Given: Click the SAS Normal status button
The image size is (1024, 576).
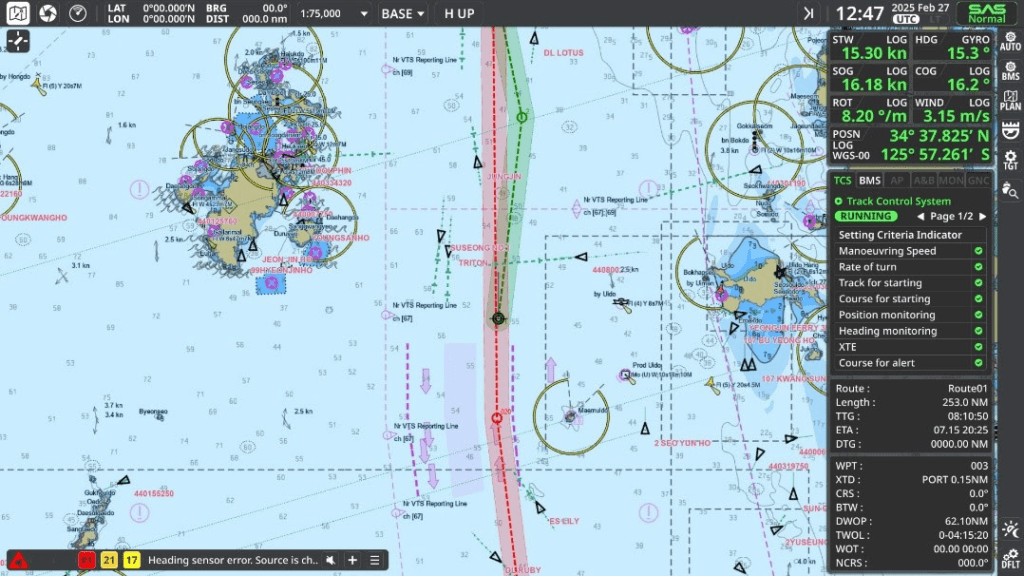Looking at the screenshot, I should click(986, 13).
